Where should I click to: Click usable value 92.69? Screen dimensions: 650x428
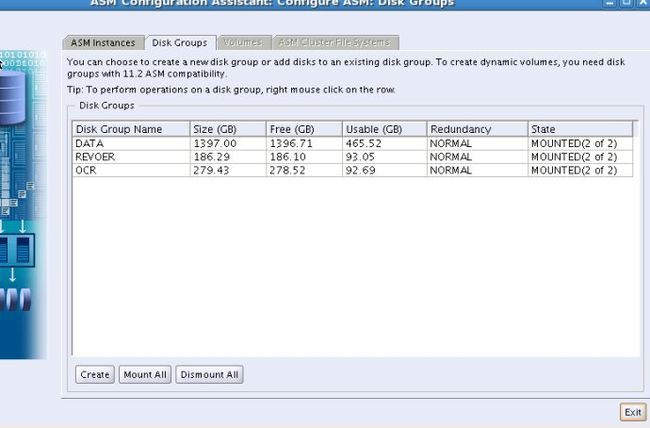click(360, 170)
